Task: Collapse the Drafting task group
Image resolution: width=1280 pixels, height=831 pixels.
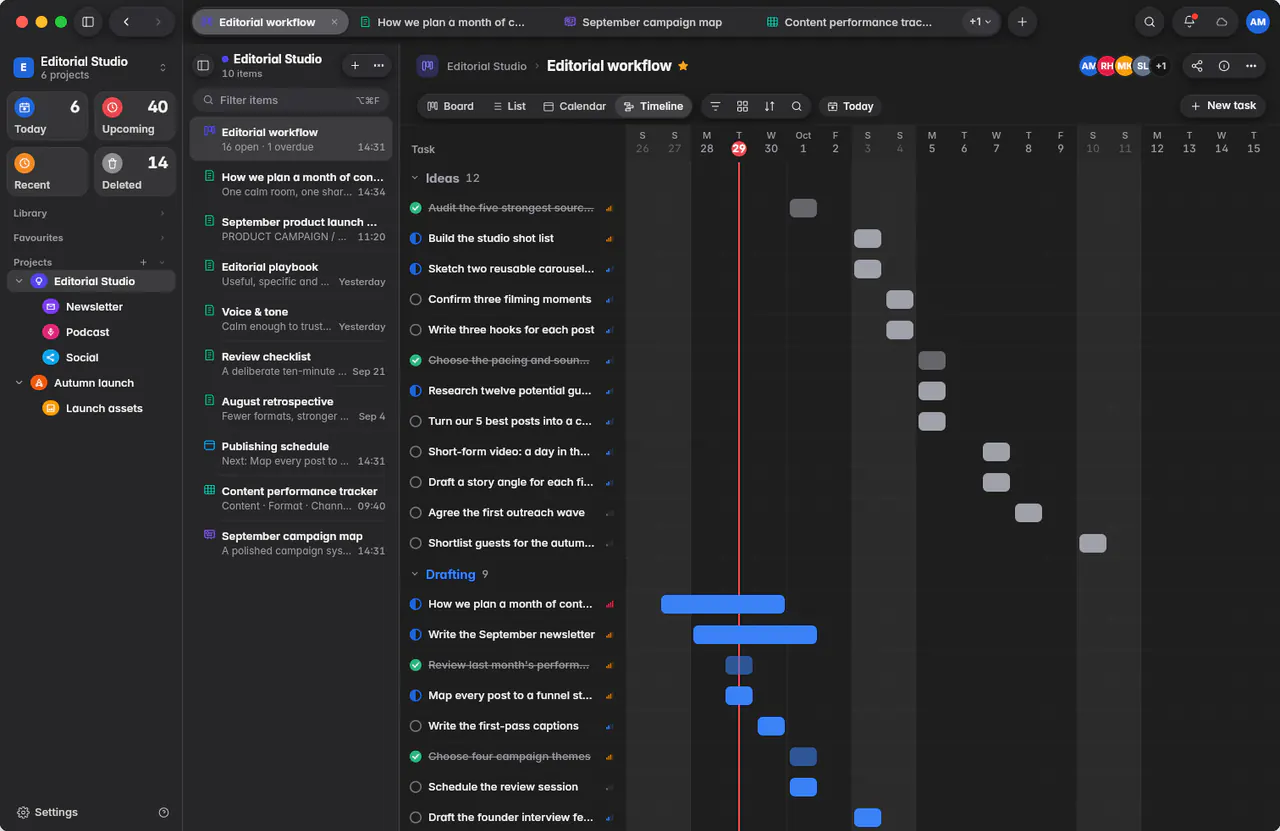Action: [415, 574]
